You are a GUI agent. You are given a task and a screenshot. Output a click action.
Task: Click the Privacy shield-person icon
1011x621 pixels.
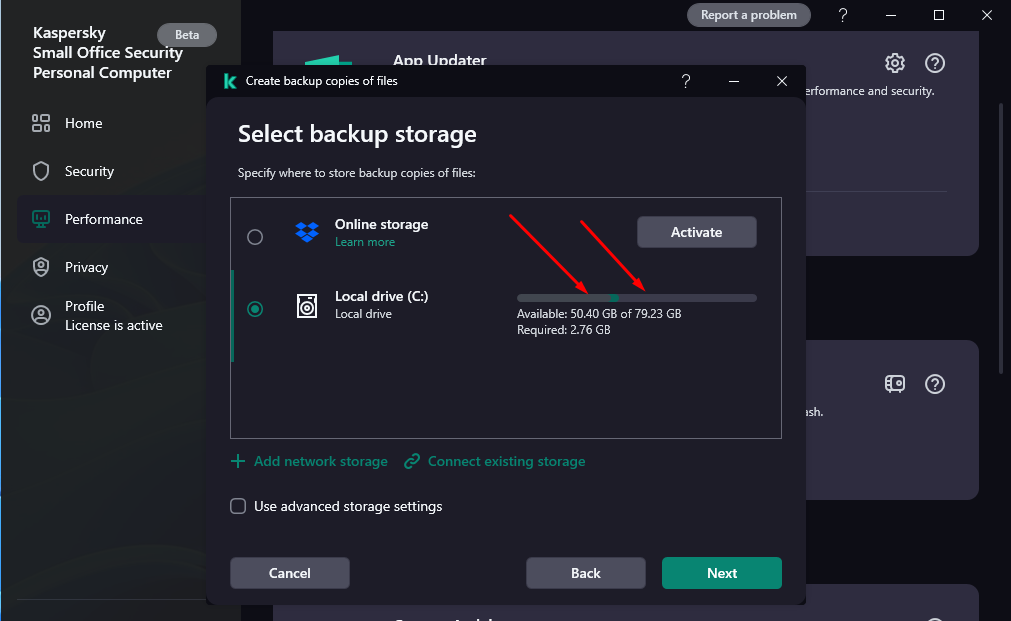pos(41,267)
